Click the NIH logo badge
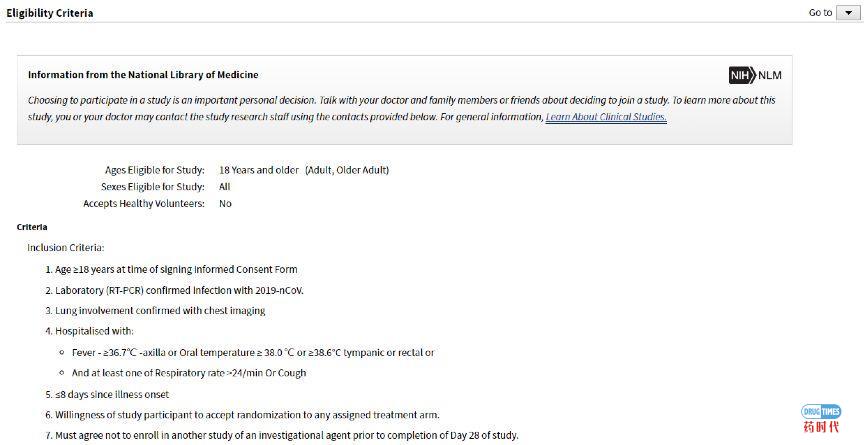 [x=742, y=75]
